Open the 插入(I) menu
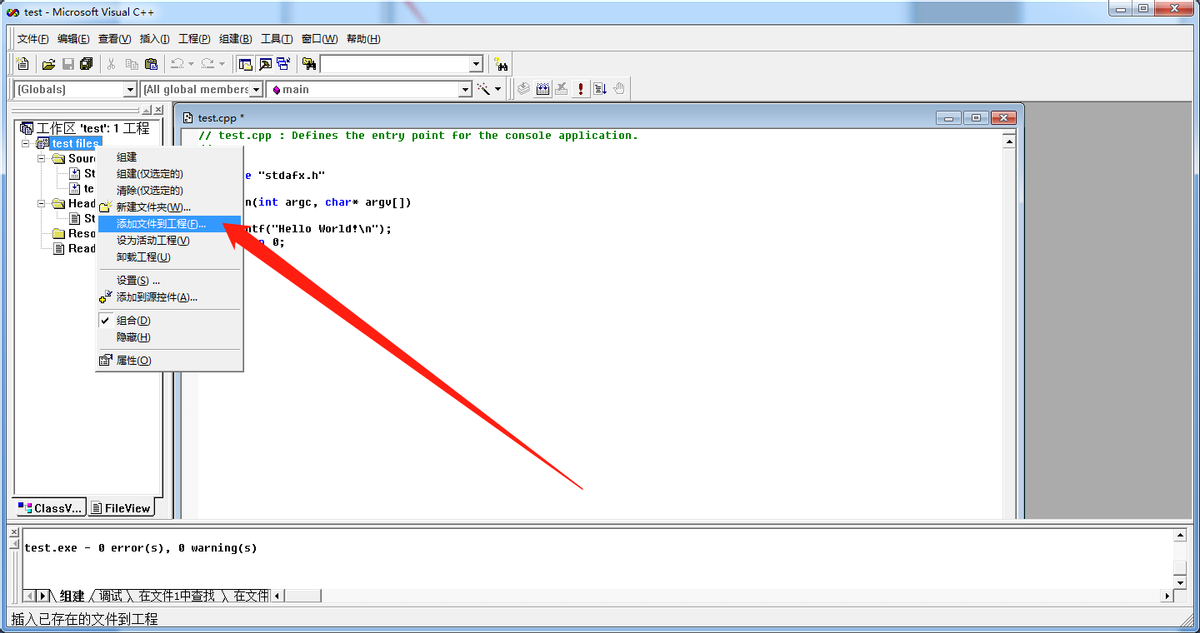This screenshot has width=1200, height=633. [155, 39]
